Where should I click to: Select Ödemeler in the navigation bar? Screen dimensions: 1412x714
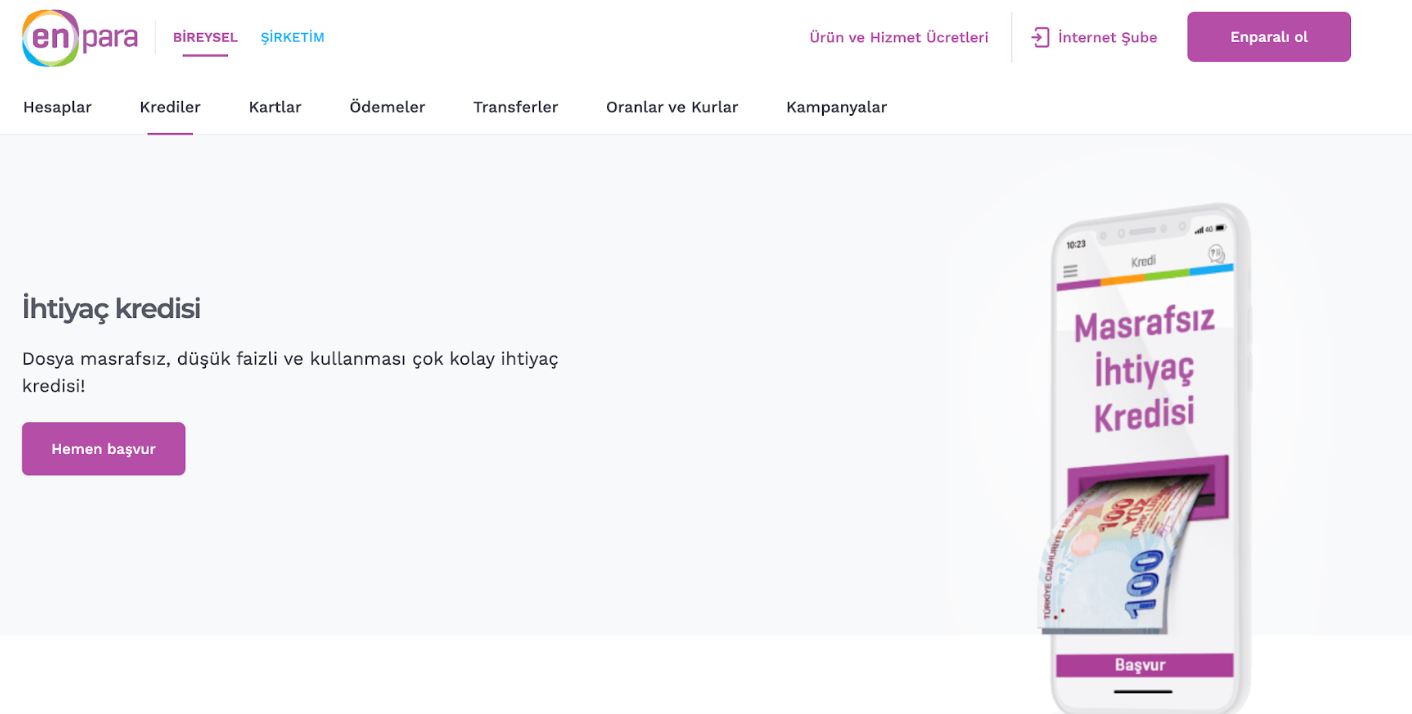coord(387,107)
